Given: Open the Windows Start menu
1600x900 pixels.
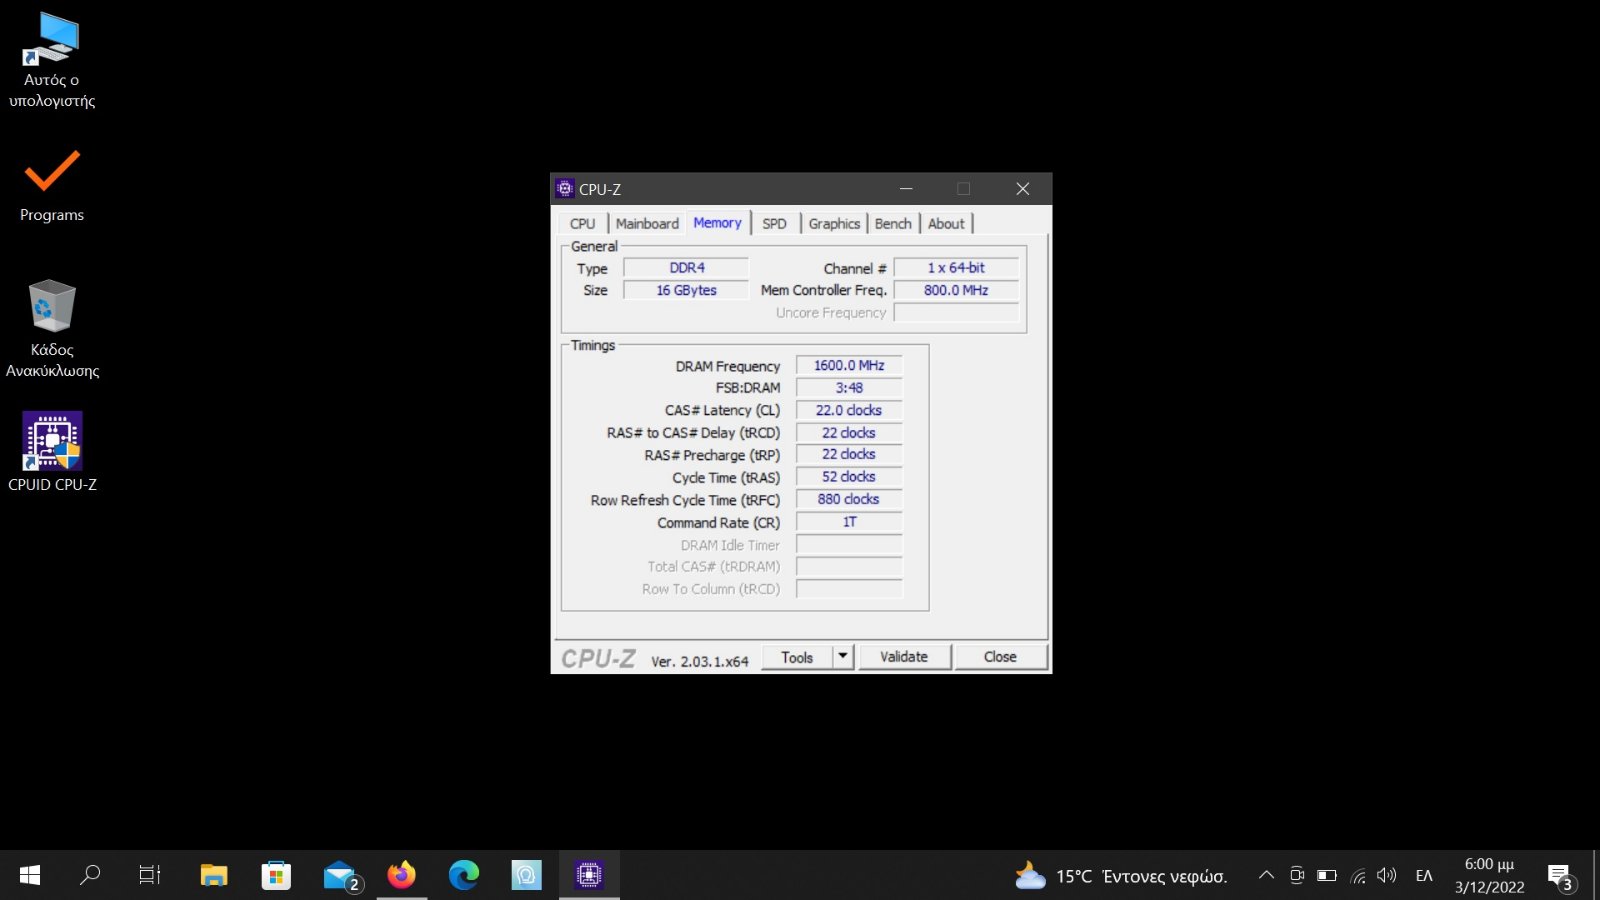Looking at the screenshot, I should click(x=30, y=876).
